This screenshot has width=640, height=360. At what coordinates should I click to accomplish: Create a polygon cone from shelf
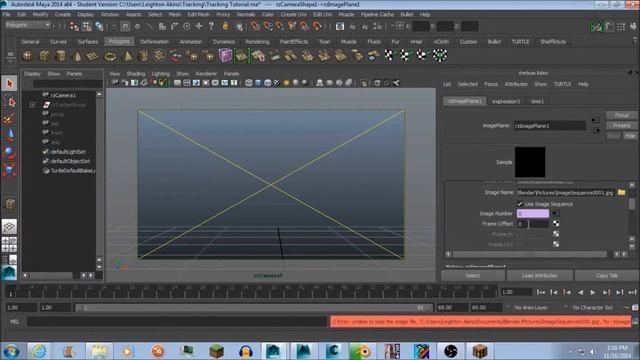click(x=77, y=56)
